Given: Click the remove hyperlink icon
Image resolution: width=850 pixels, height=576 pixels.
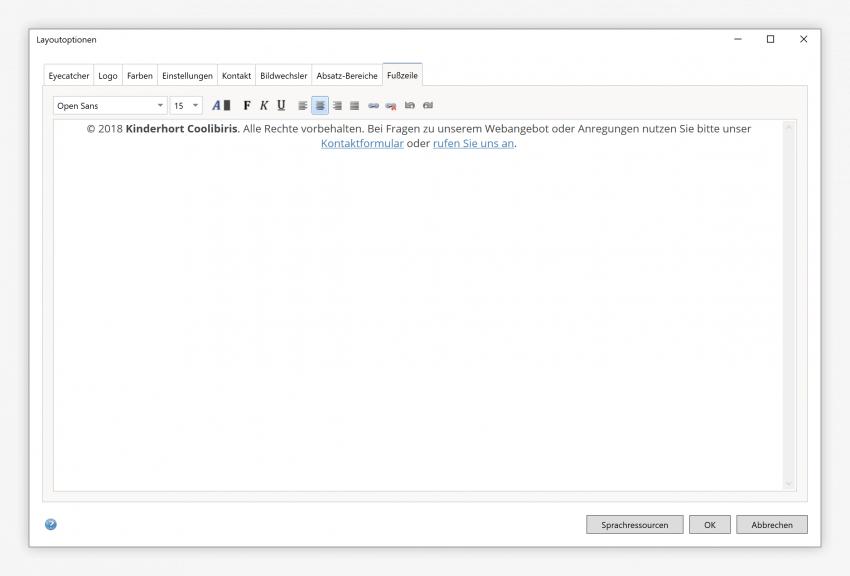Looking at the screenshot, I should [391, 105].
